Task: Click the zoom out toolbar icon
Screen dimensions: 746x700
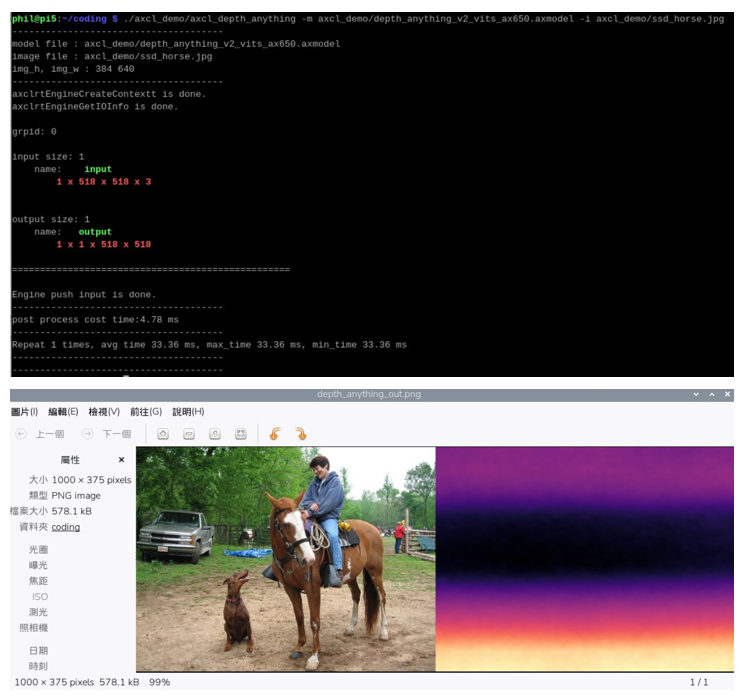Action: click(189, 434)
